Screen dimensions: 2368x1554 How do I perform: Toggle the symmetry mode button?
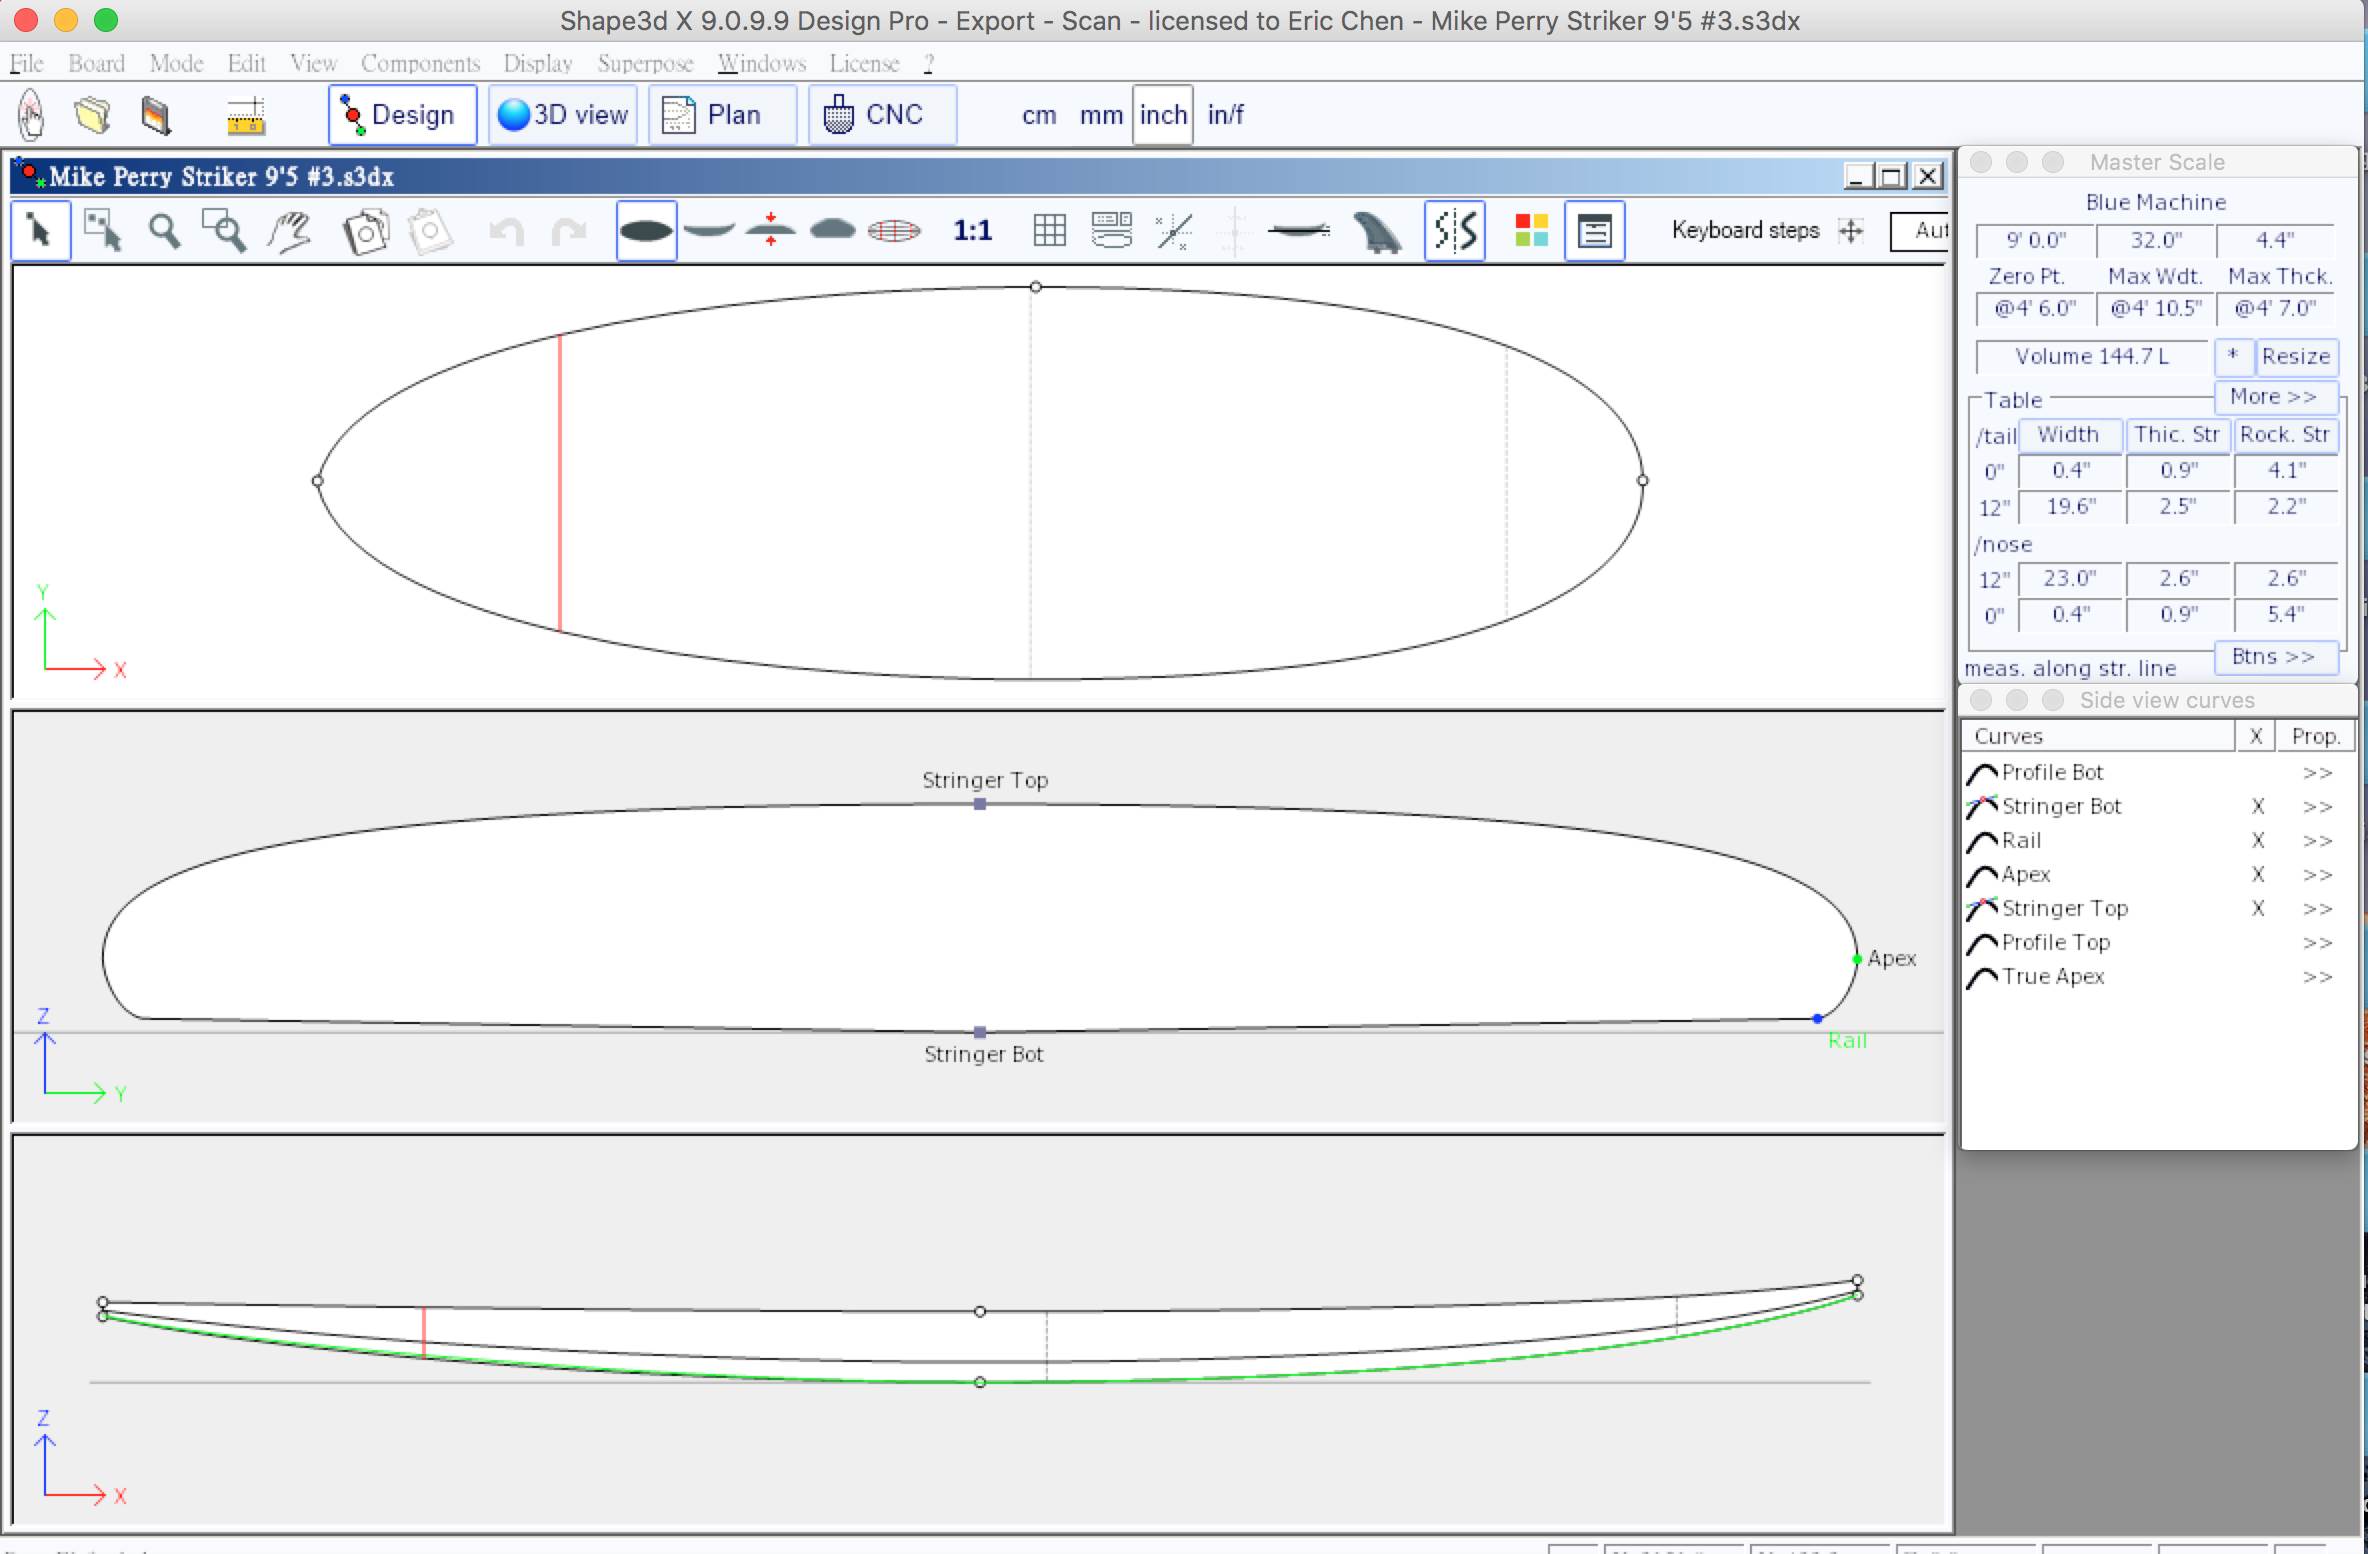(1454, 231)
